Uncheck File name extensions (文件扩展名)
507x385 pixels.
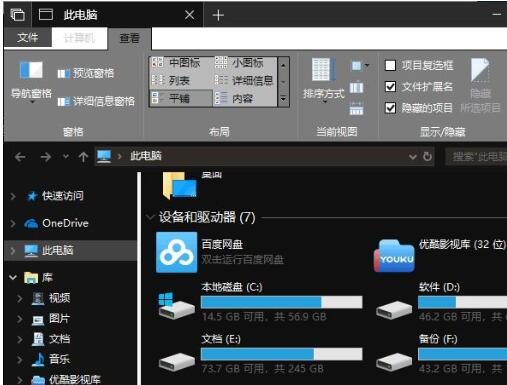(x=390, y=87)
